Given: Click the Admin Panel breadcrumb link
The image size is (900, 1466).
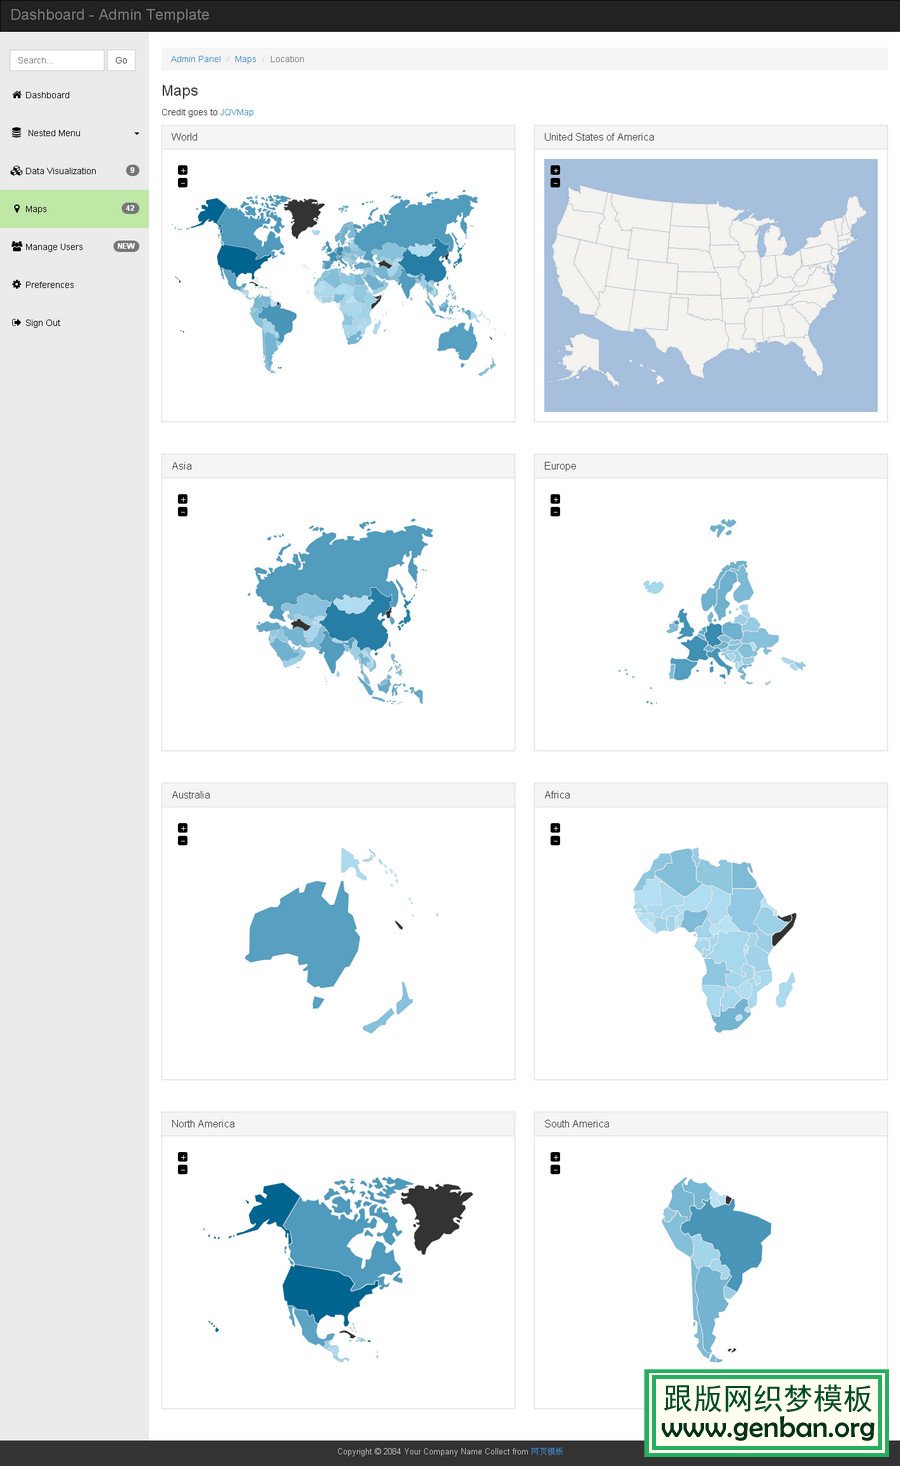Looking at the screenshot, I should (x=196, y=59).
